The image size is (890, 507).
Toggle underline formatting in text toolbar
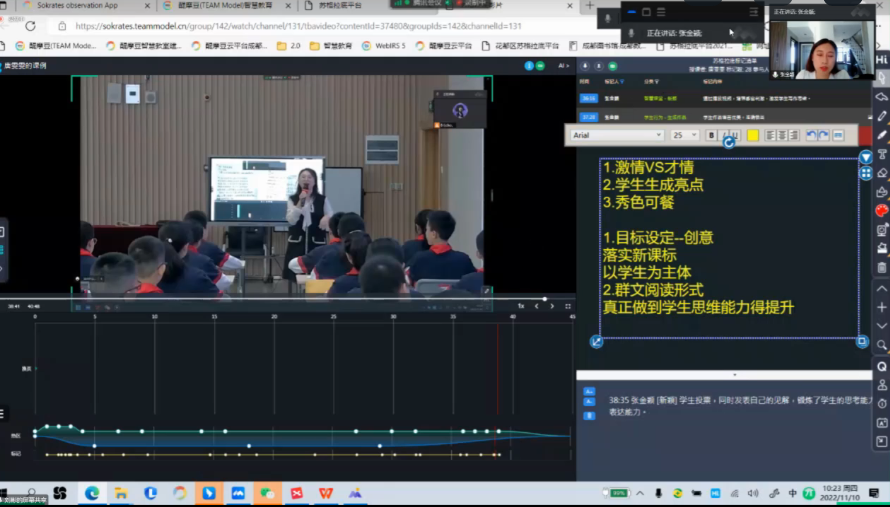[x=735, y=135]
